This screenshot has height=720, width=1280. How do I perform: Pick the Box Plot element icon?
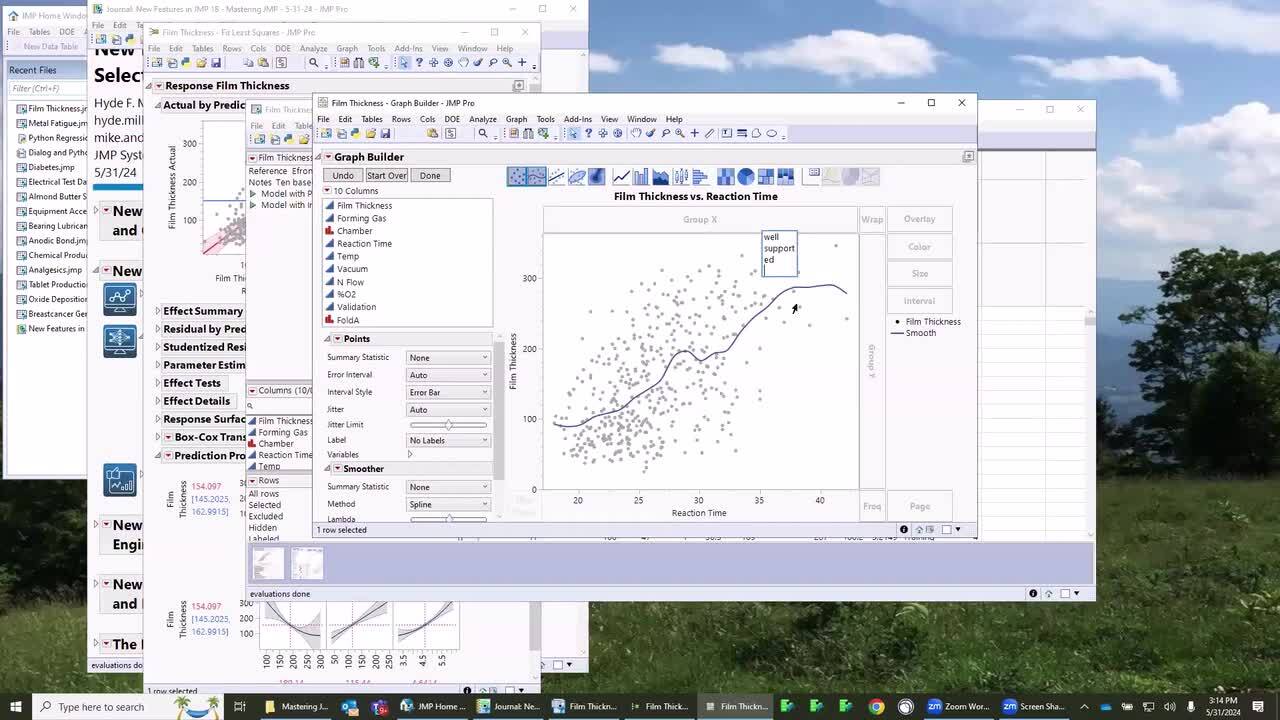(x=681, y=177)
